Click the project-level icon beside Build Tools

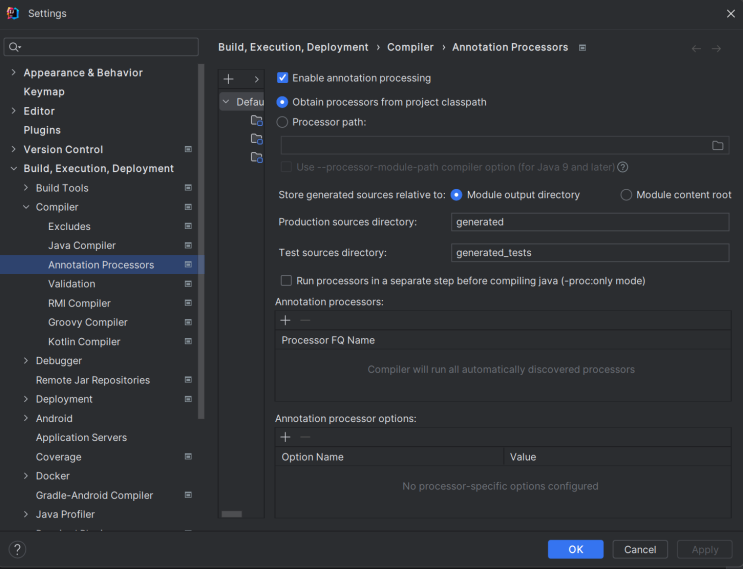[188, 188]
